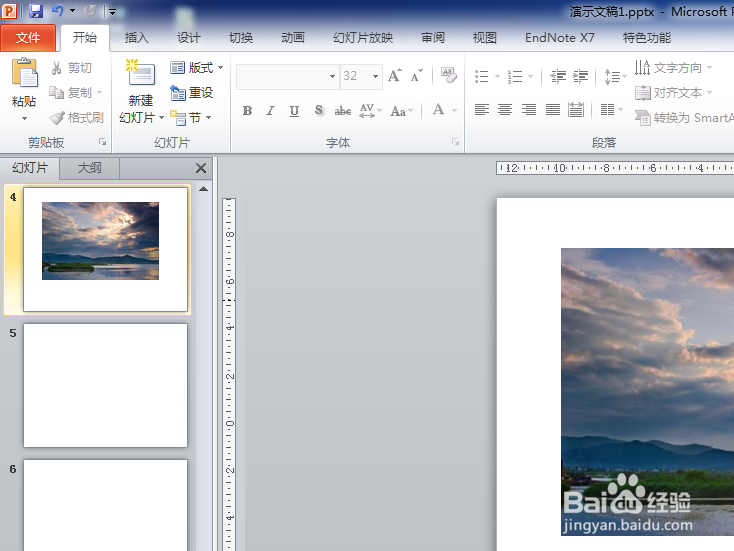Toggle align text right
Image resolution: width=734 pixels, height=551 pixels.
tap(529, 110)
